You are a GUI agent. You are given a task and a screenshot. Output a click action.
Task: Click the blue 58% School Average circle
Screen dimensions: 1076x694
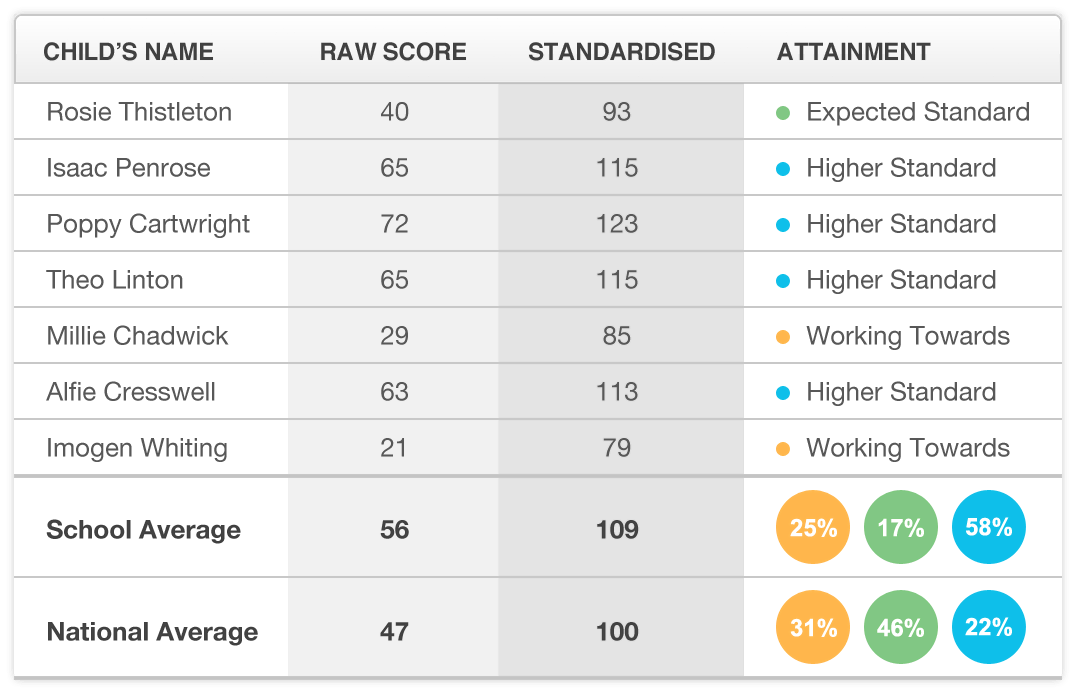pyautogui.click(x=989, y=528)
